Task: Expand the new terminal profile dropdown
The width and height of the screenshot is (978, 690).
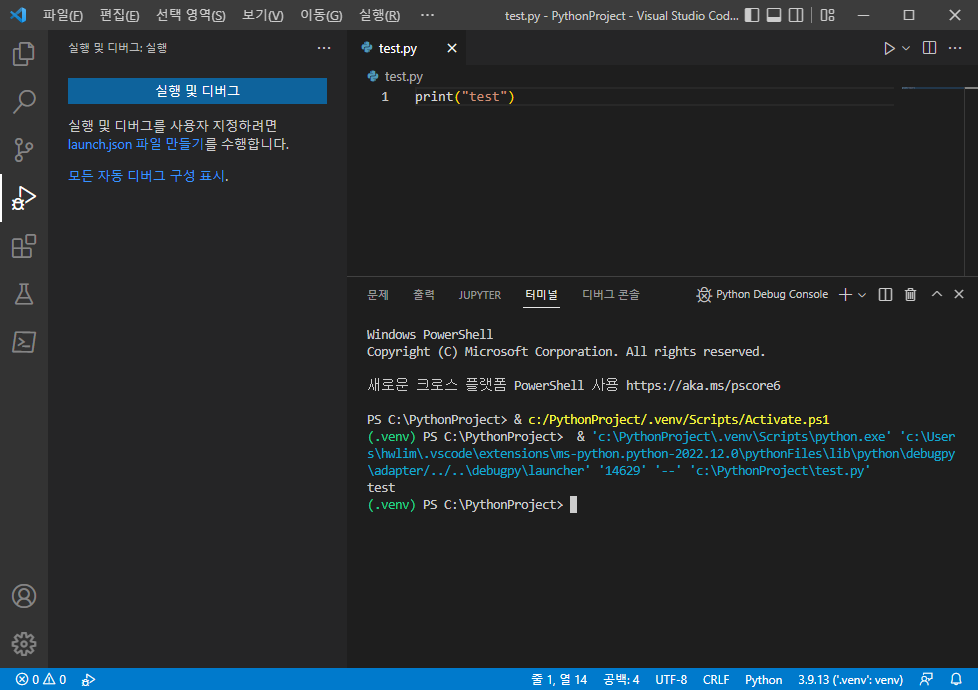Action: click(x=862, y=294)
